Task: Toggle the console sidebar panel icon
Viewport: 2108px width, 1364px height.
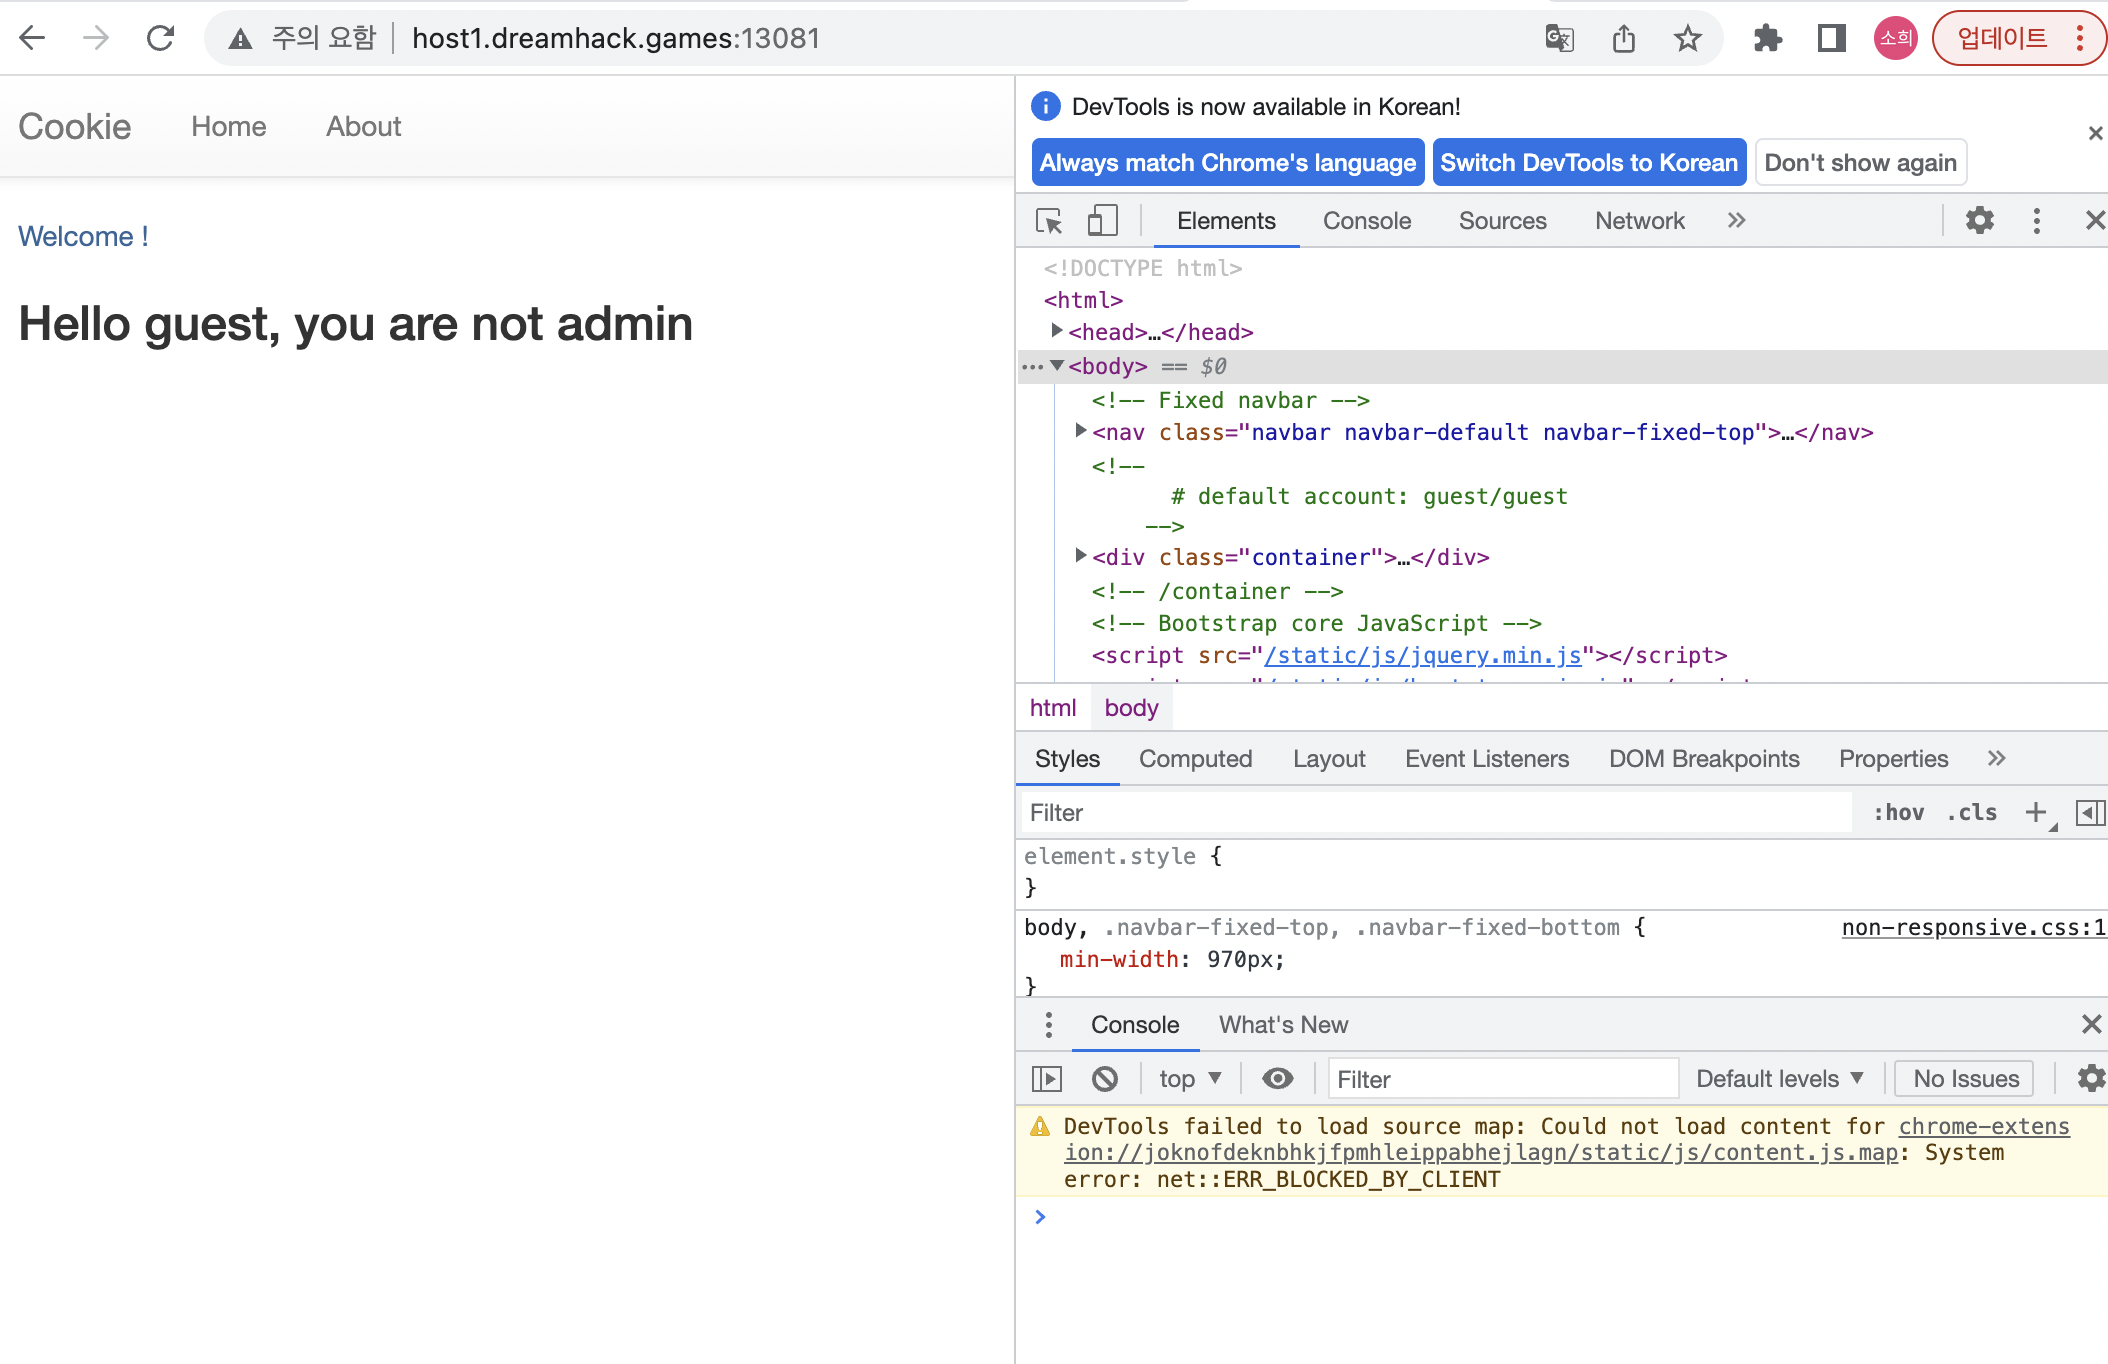Action: (x=1046, y=1079)
